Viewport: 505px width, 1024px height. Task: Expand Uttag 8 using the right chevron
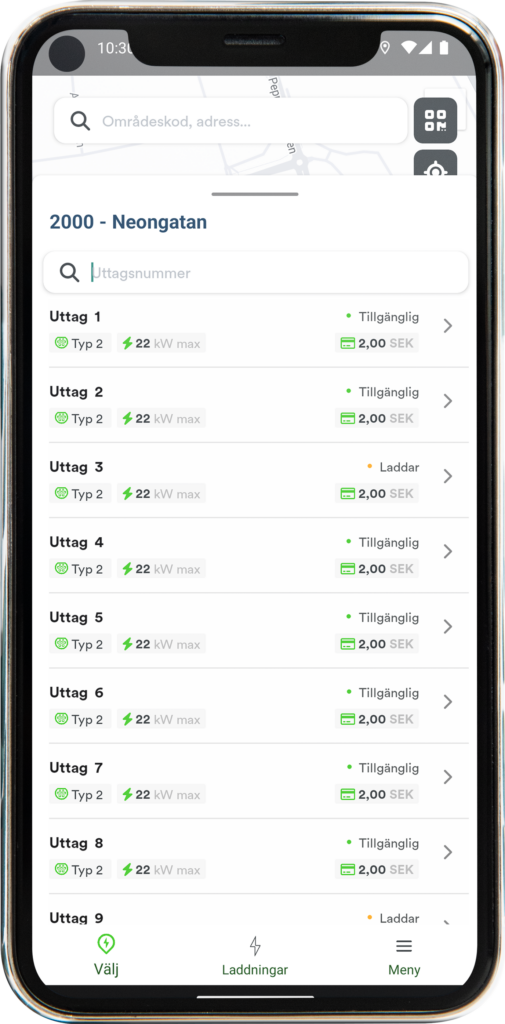point(448,852)
